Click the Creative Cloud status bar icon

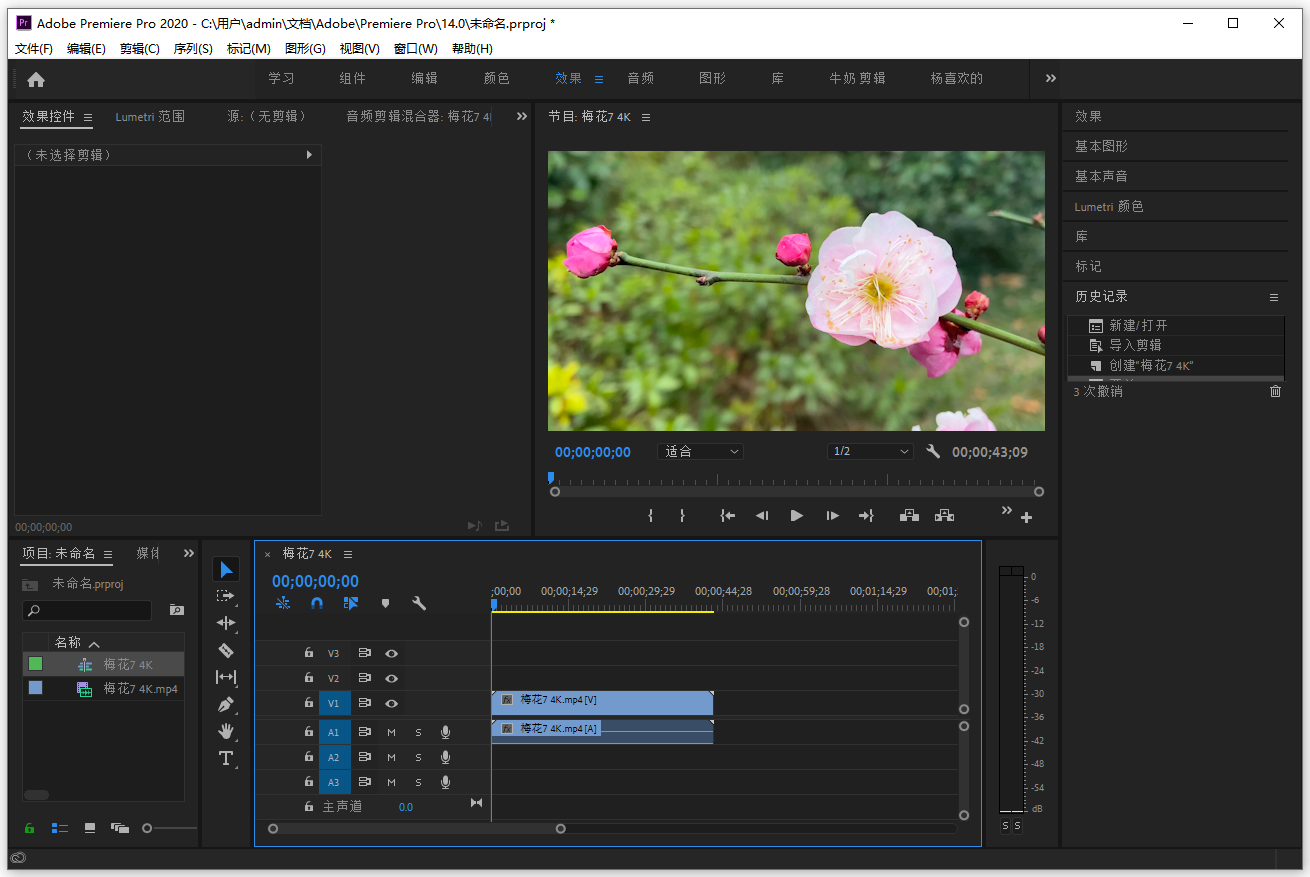point(18,858)
